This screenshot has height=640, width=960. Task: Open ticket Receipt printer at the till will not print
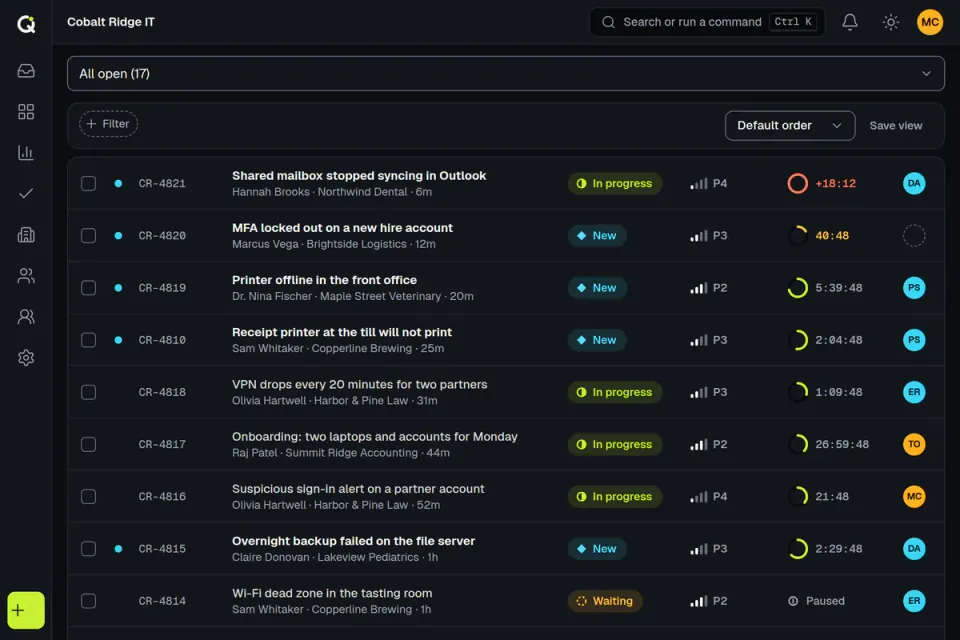tap(342, 333)
